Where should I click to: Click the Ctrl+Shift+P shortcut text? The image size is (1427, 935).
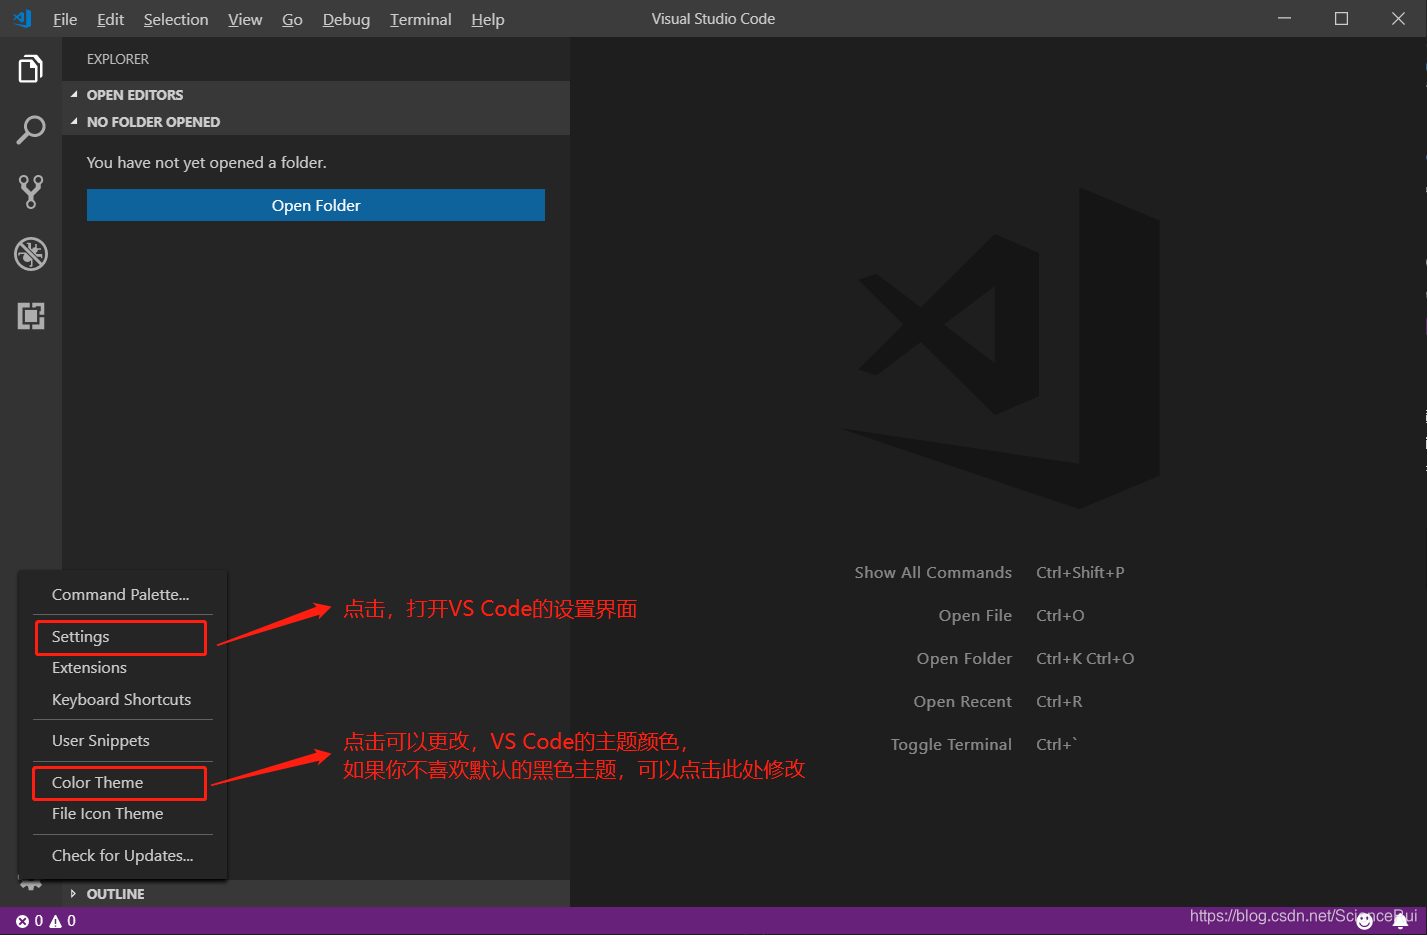point(1080,573)
